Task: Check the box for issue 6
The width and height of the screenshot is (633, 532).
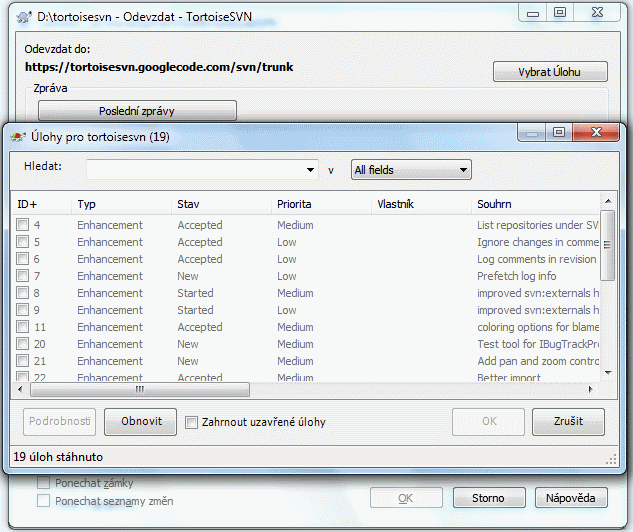Action: click(23, 259)
